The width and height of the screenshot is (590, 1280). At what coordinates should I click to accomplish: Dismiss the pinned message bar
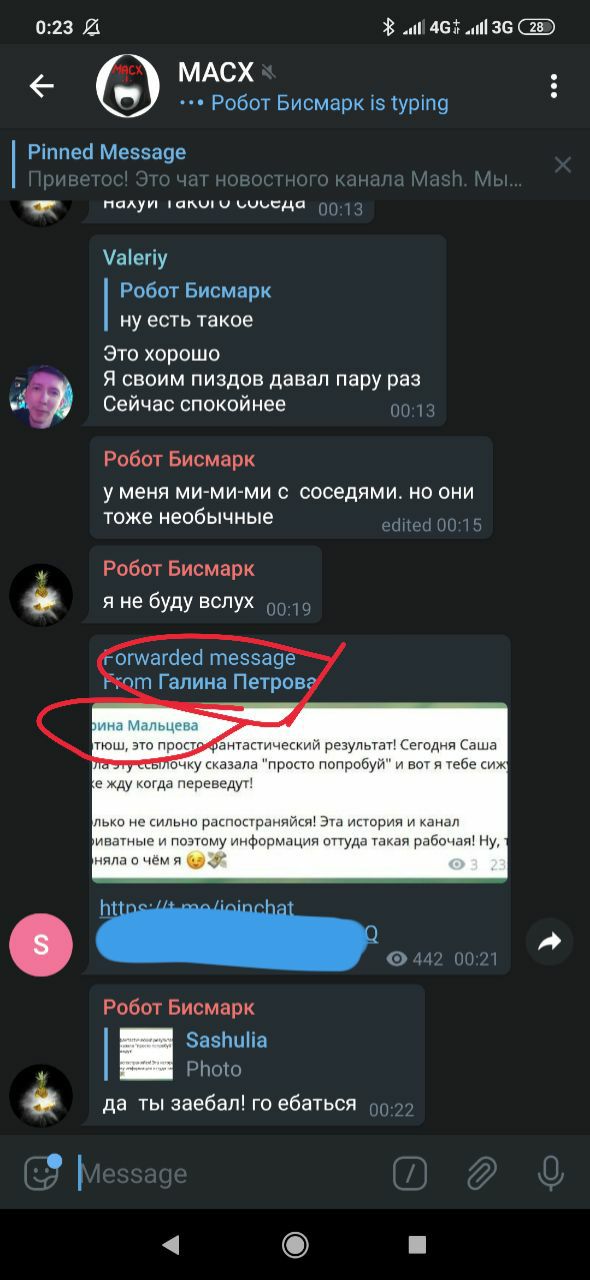coord(563,165)
